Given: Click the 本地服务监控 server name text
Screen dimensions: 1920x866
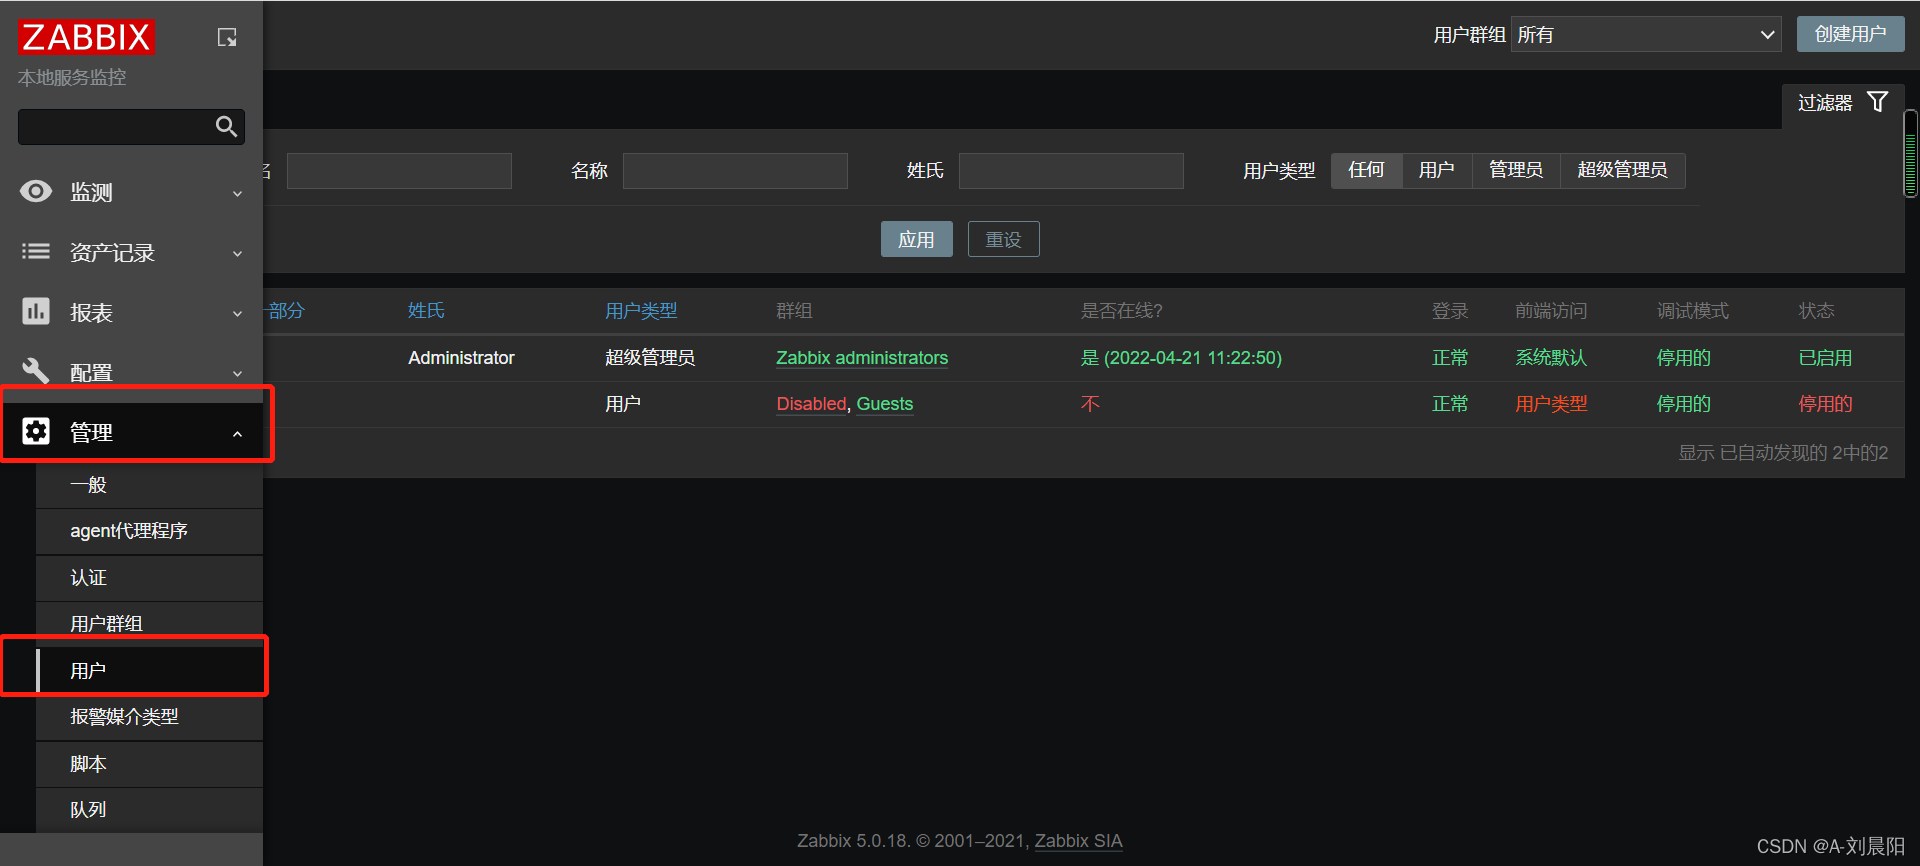Looking at the screenshot, I should pyautogui.click(x=72, y=78).
